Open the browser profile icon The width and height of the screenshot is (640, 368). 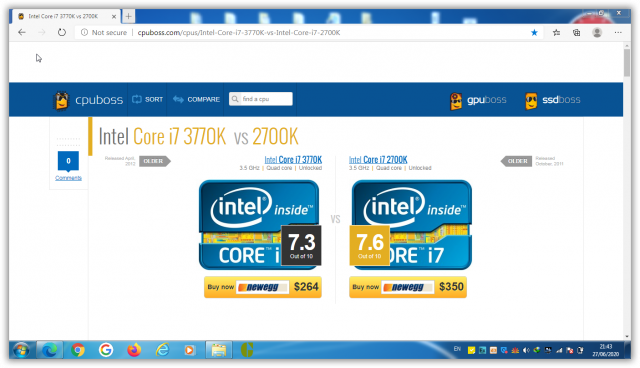(597, 33)
